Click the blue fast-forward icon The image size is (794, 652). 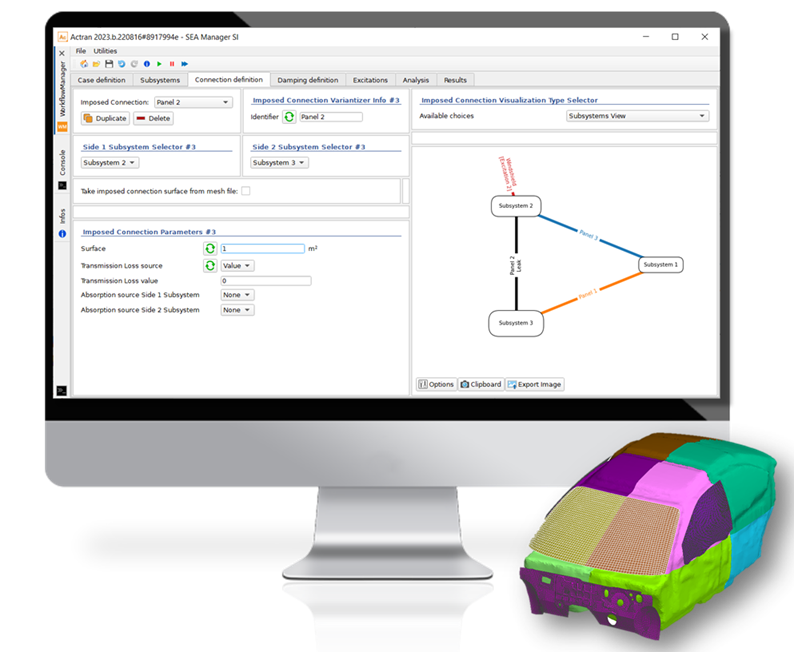(x=184, y=64)
